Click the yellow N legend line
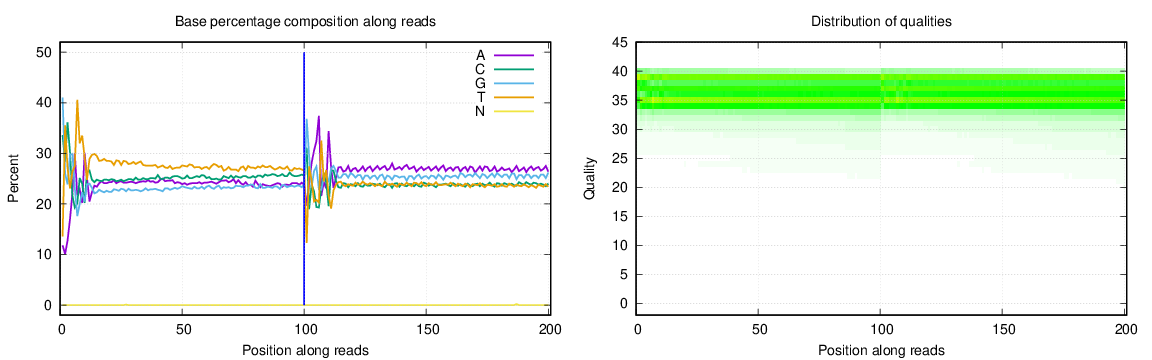The height and width of the screenshot is (360, 1152). (x=513, y=111)
